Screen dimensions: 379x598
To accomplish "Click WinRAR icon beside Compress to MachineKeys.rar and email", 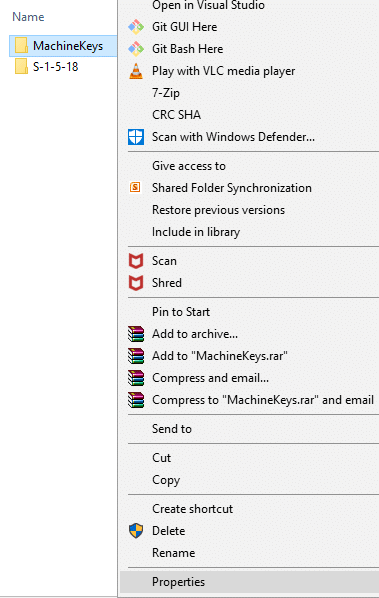I will 136,400.
